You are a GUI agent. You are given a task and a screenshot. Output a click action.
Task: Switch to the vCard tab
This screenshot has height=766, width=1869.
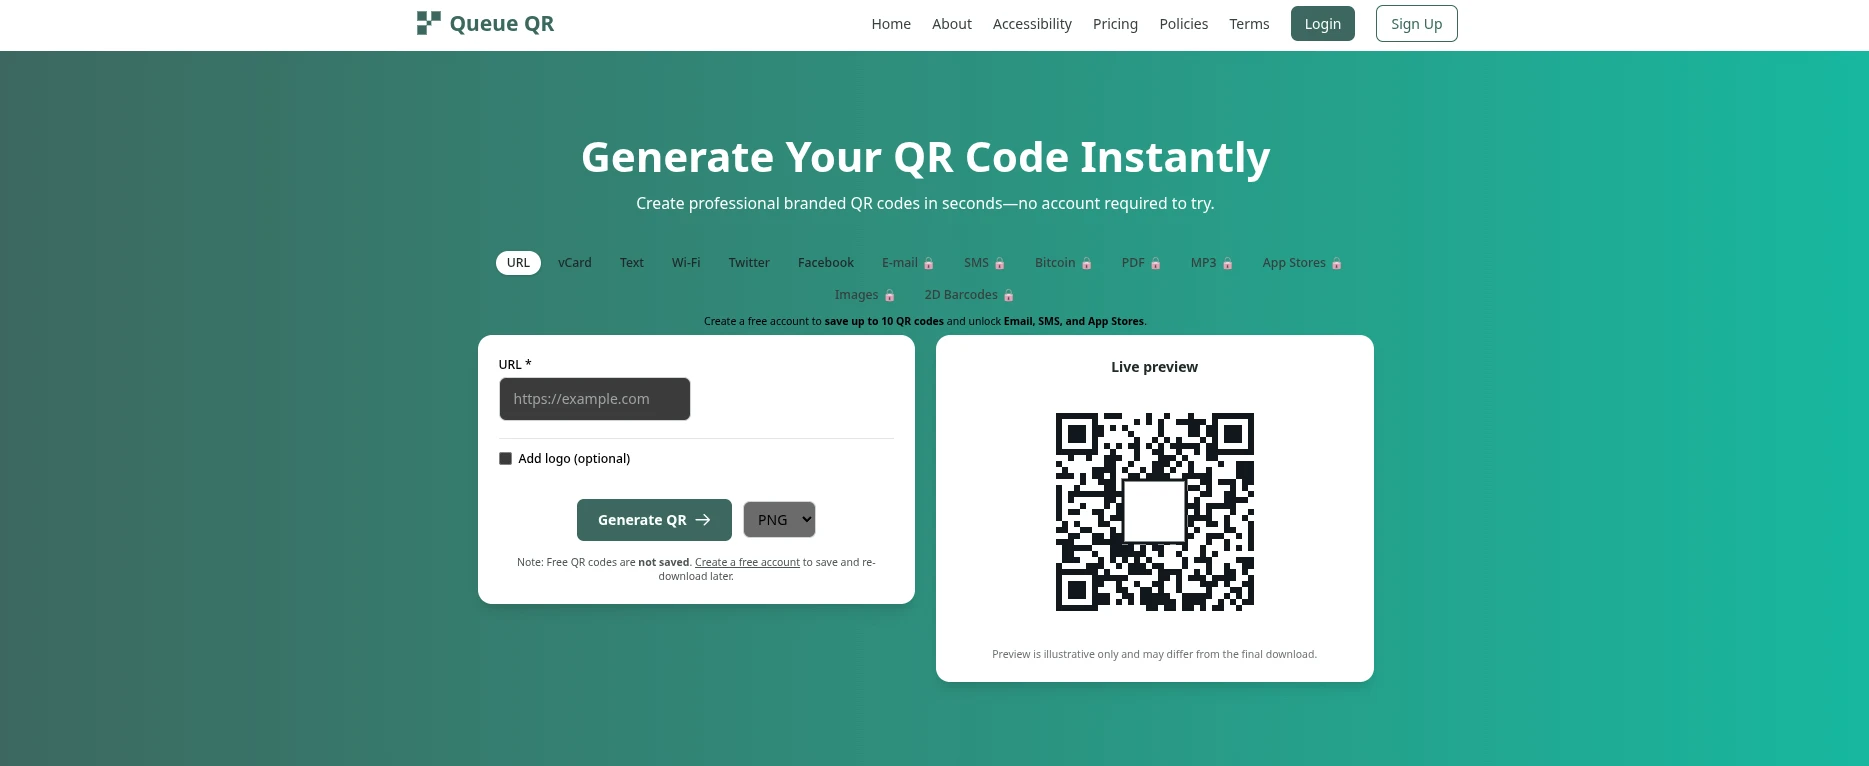tap(575, 263)
